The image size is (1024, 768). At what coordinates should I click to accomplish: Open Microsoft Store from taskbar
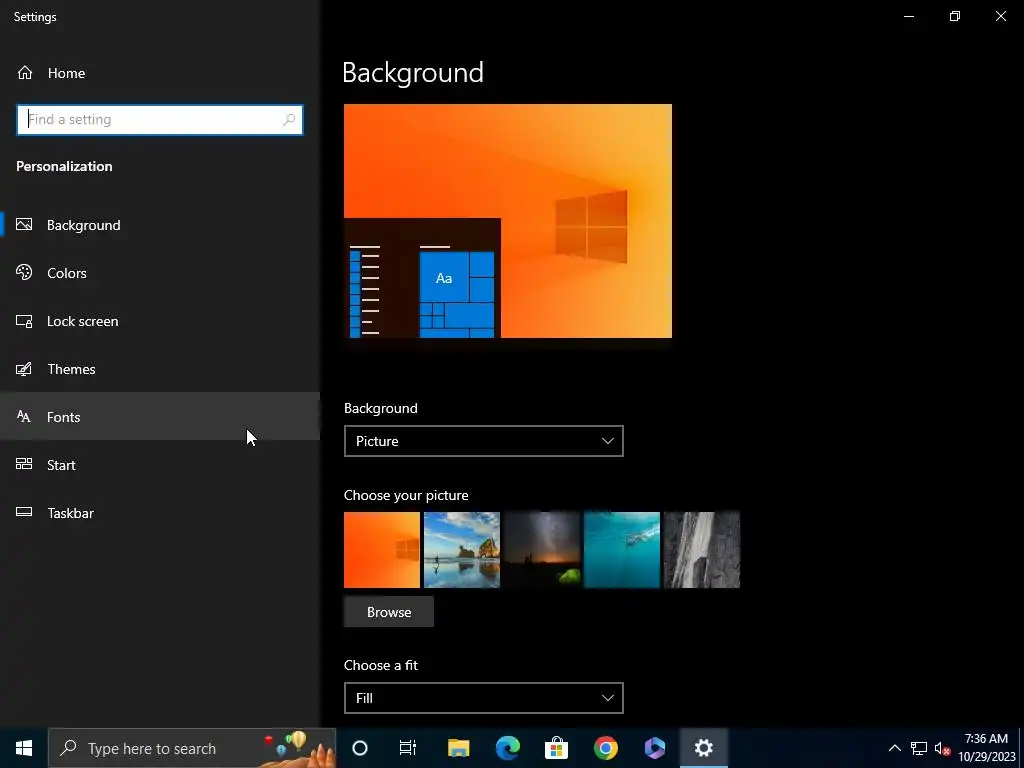pos(556,748)
